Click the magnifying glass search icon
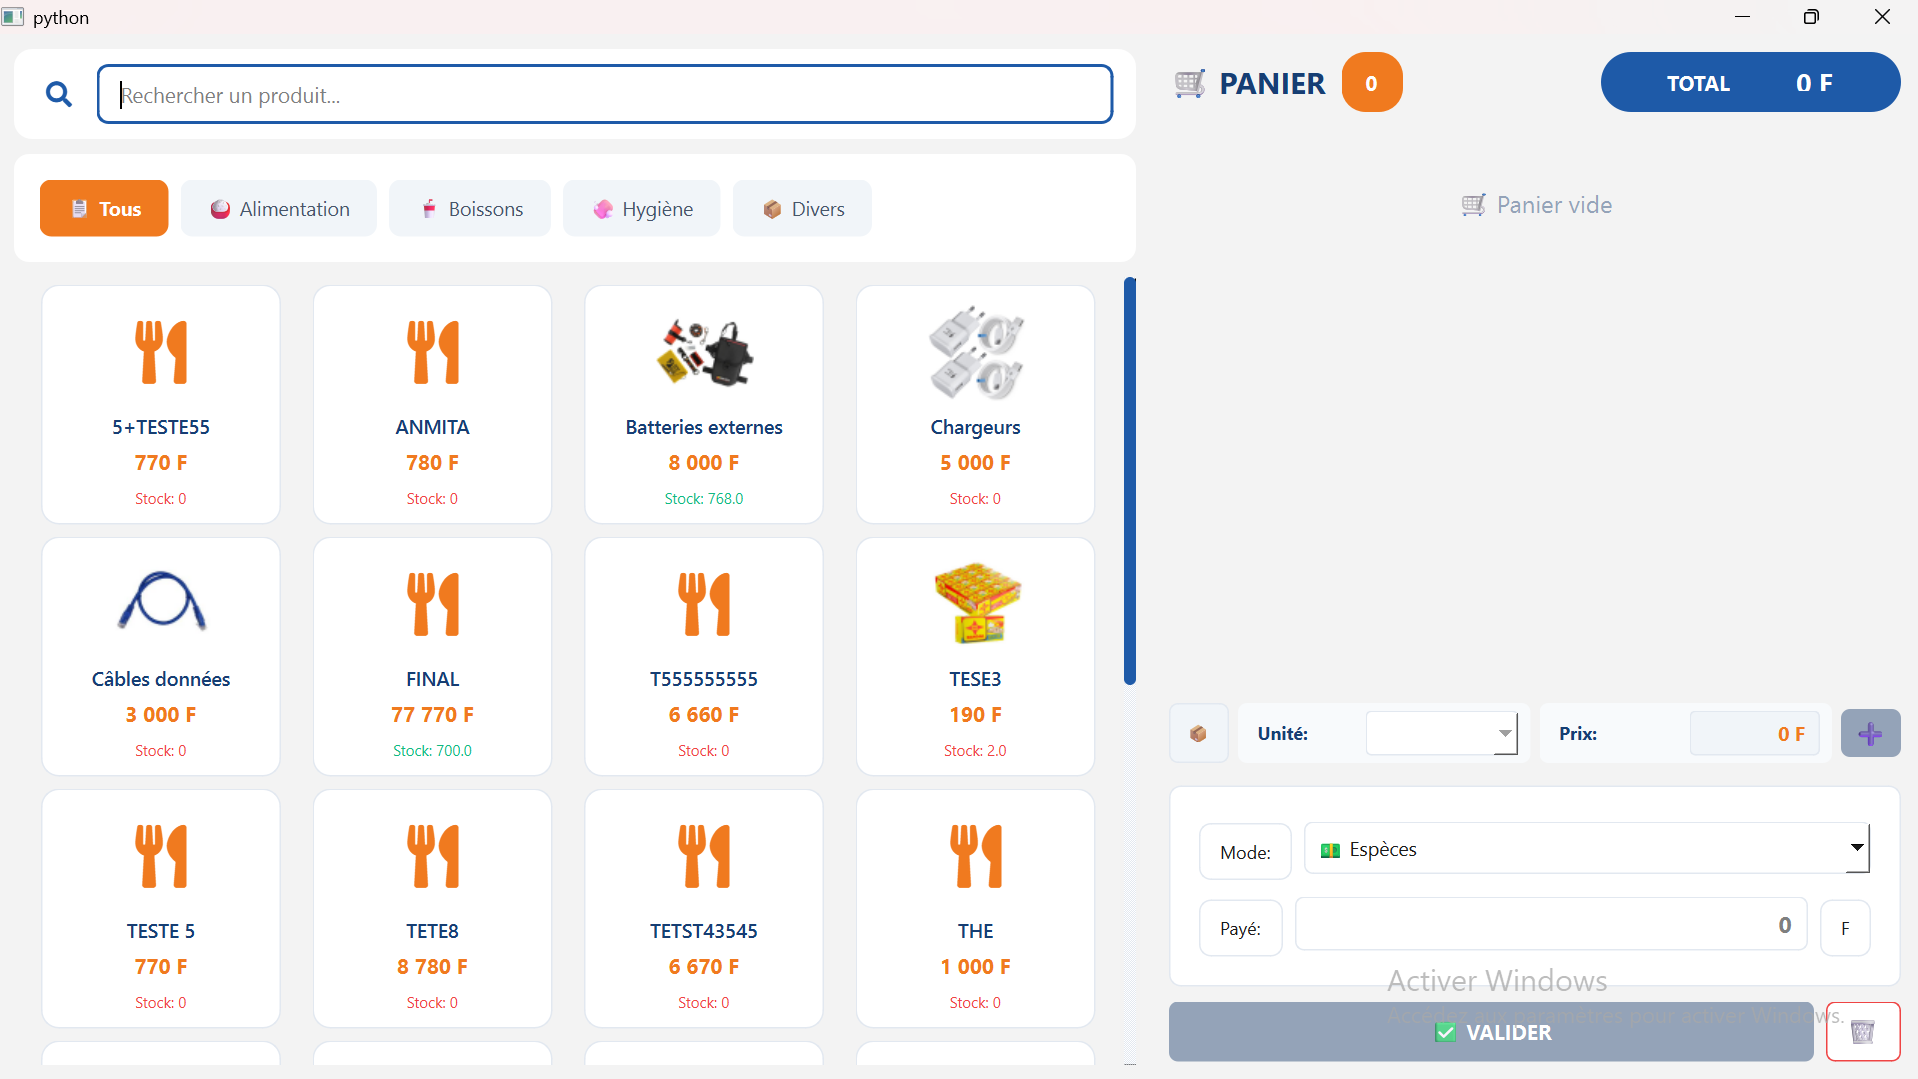 tap(59, 95)
